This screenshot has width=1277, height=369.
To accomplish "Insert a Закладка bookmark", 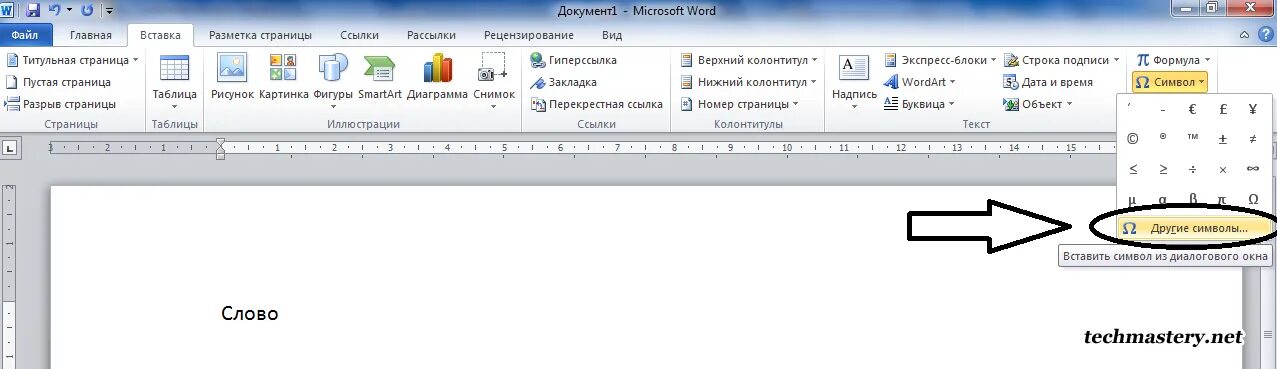I will pyautogui.click(x=563, y=82).
